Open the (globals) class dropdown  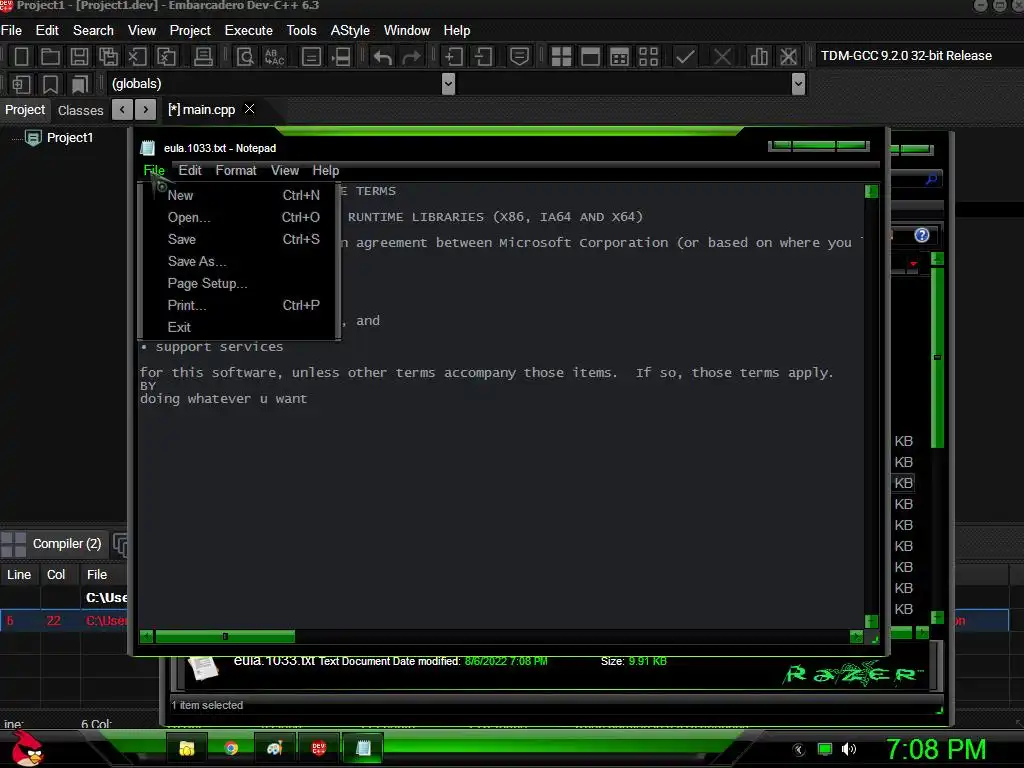coord(448,84)
